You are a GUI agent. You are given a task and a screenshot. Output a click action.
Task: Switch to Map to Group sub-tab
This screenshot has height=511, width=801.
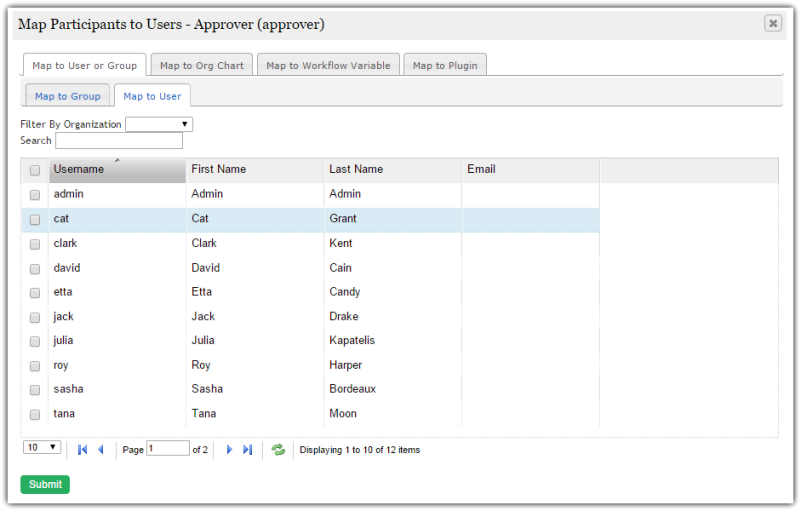pos(67,96)
